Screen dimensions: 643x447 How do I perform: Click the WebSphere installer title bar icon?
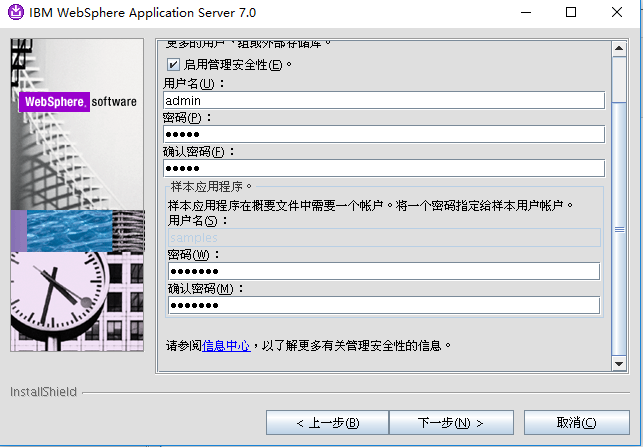[16, 12]
